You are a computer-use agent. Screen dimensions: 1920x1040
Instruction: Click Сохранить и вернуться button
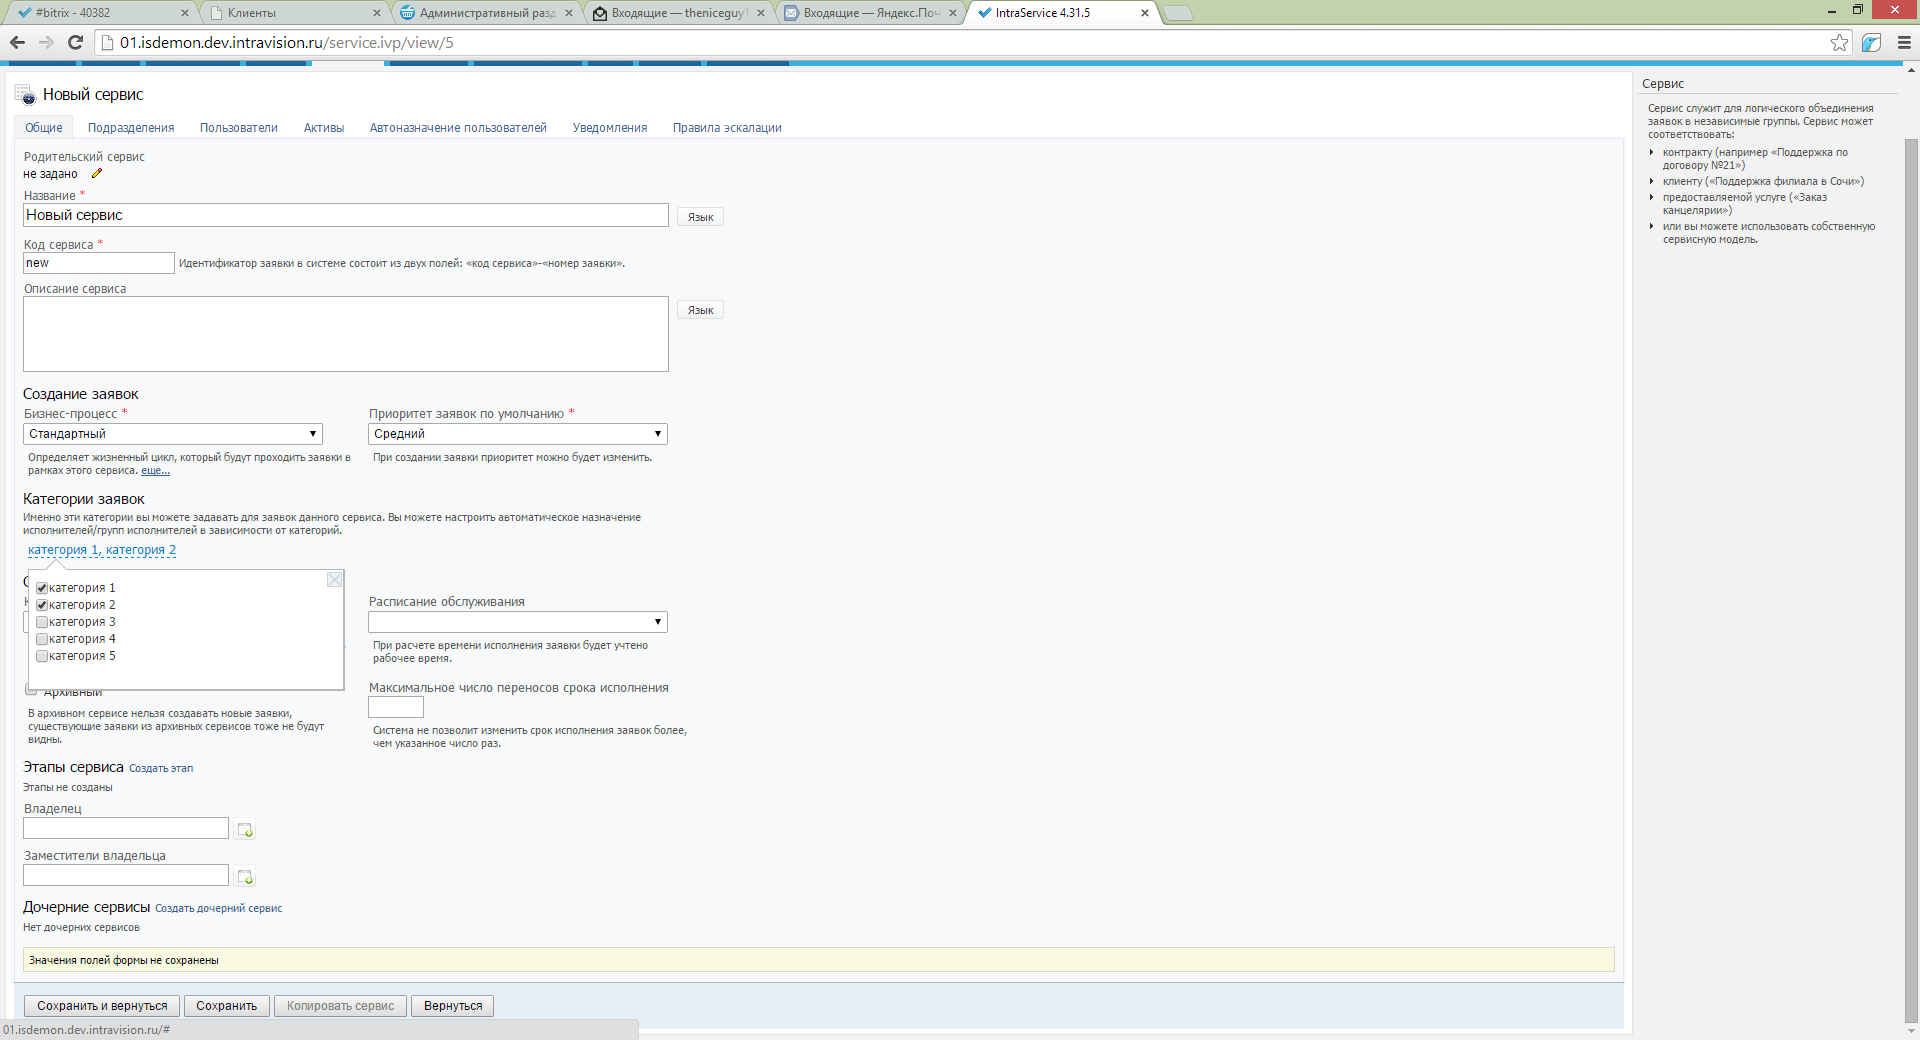tap(102, 1006)
